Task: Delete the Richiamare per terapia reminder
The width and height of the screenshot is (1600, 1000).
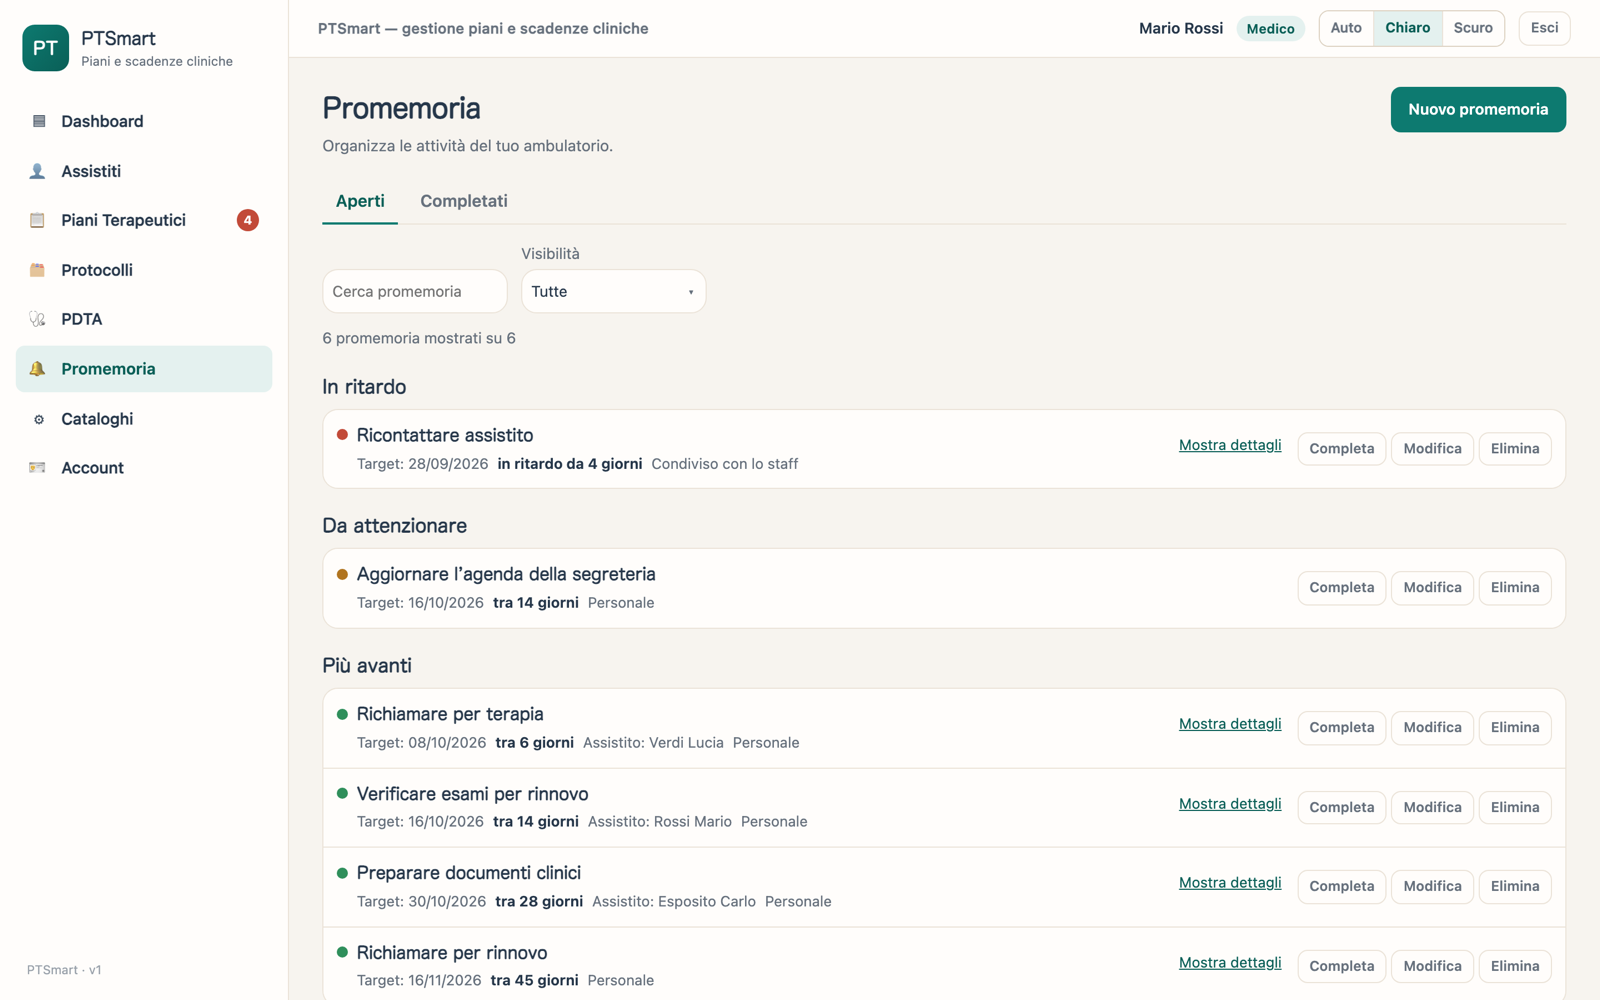Action: point(1515,728)
